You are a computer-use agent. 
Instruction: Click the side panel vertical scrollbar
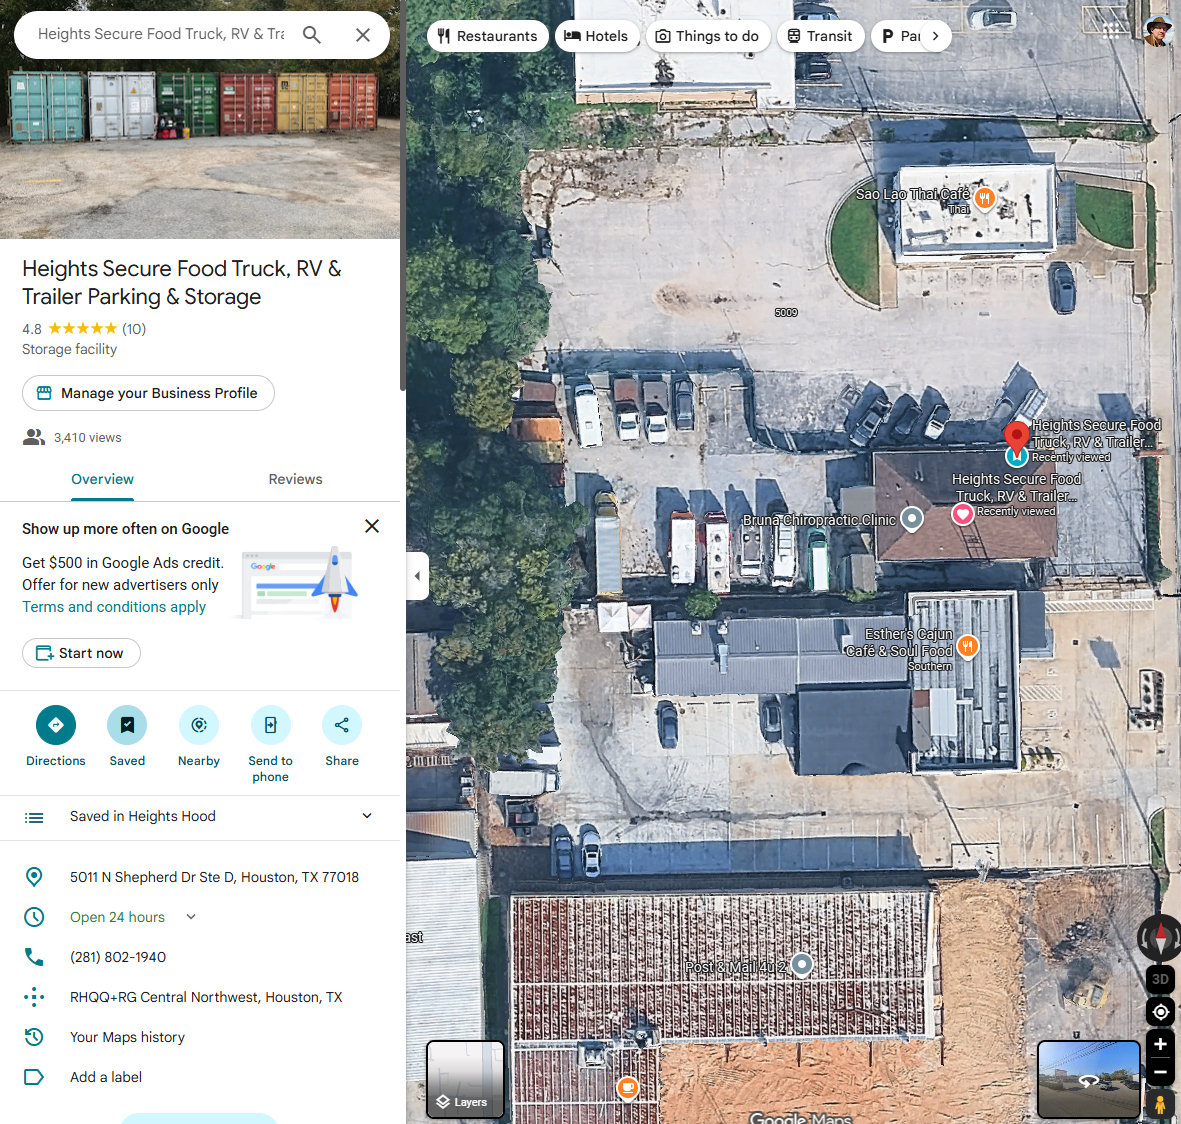[403, 196]
